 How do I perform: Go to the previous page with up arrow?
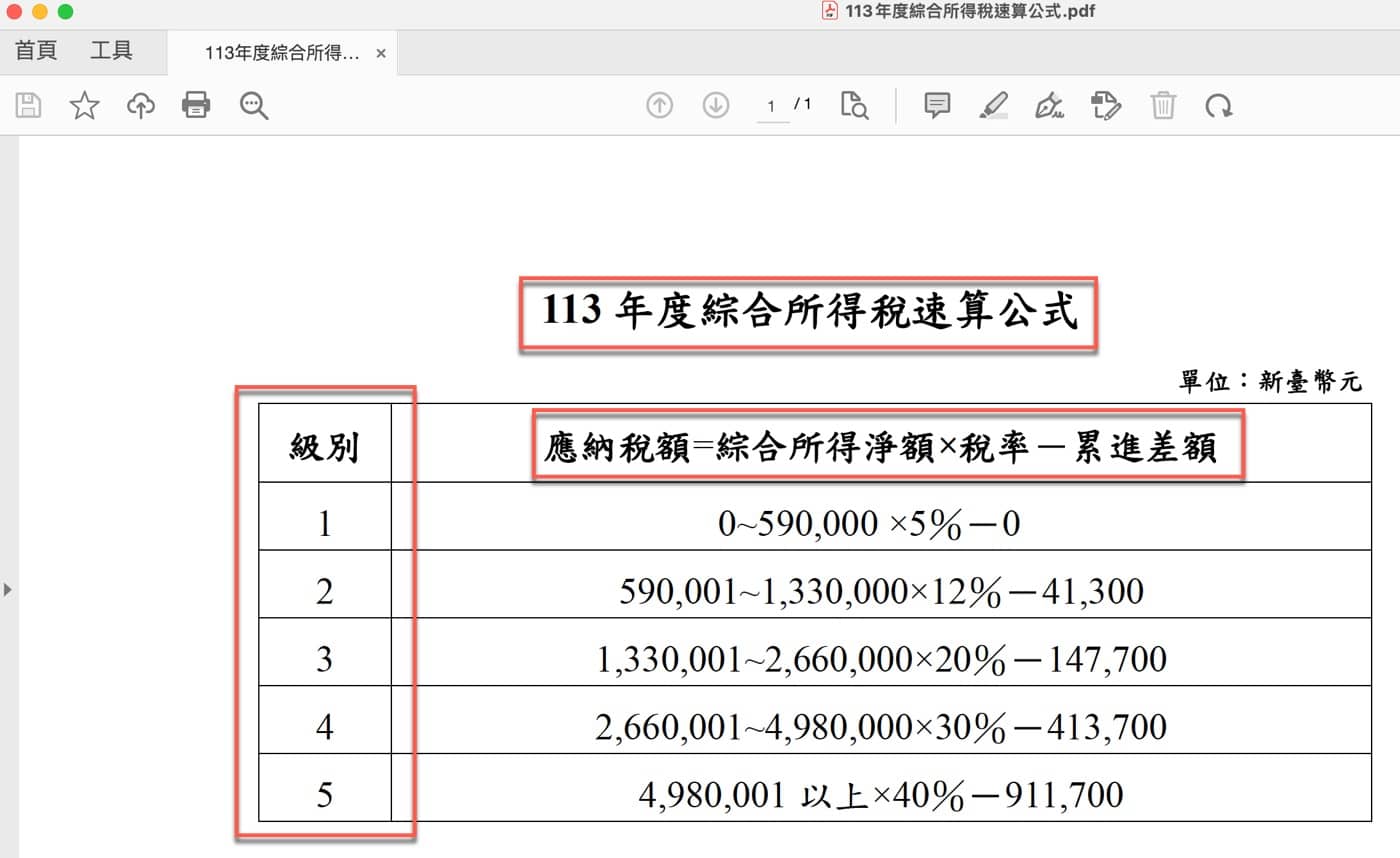point(659,105)
